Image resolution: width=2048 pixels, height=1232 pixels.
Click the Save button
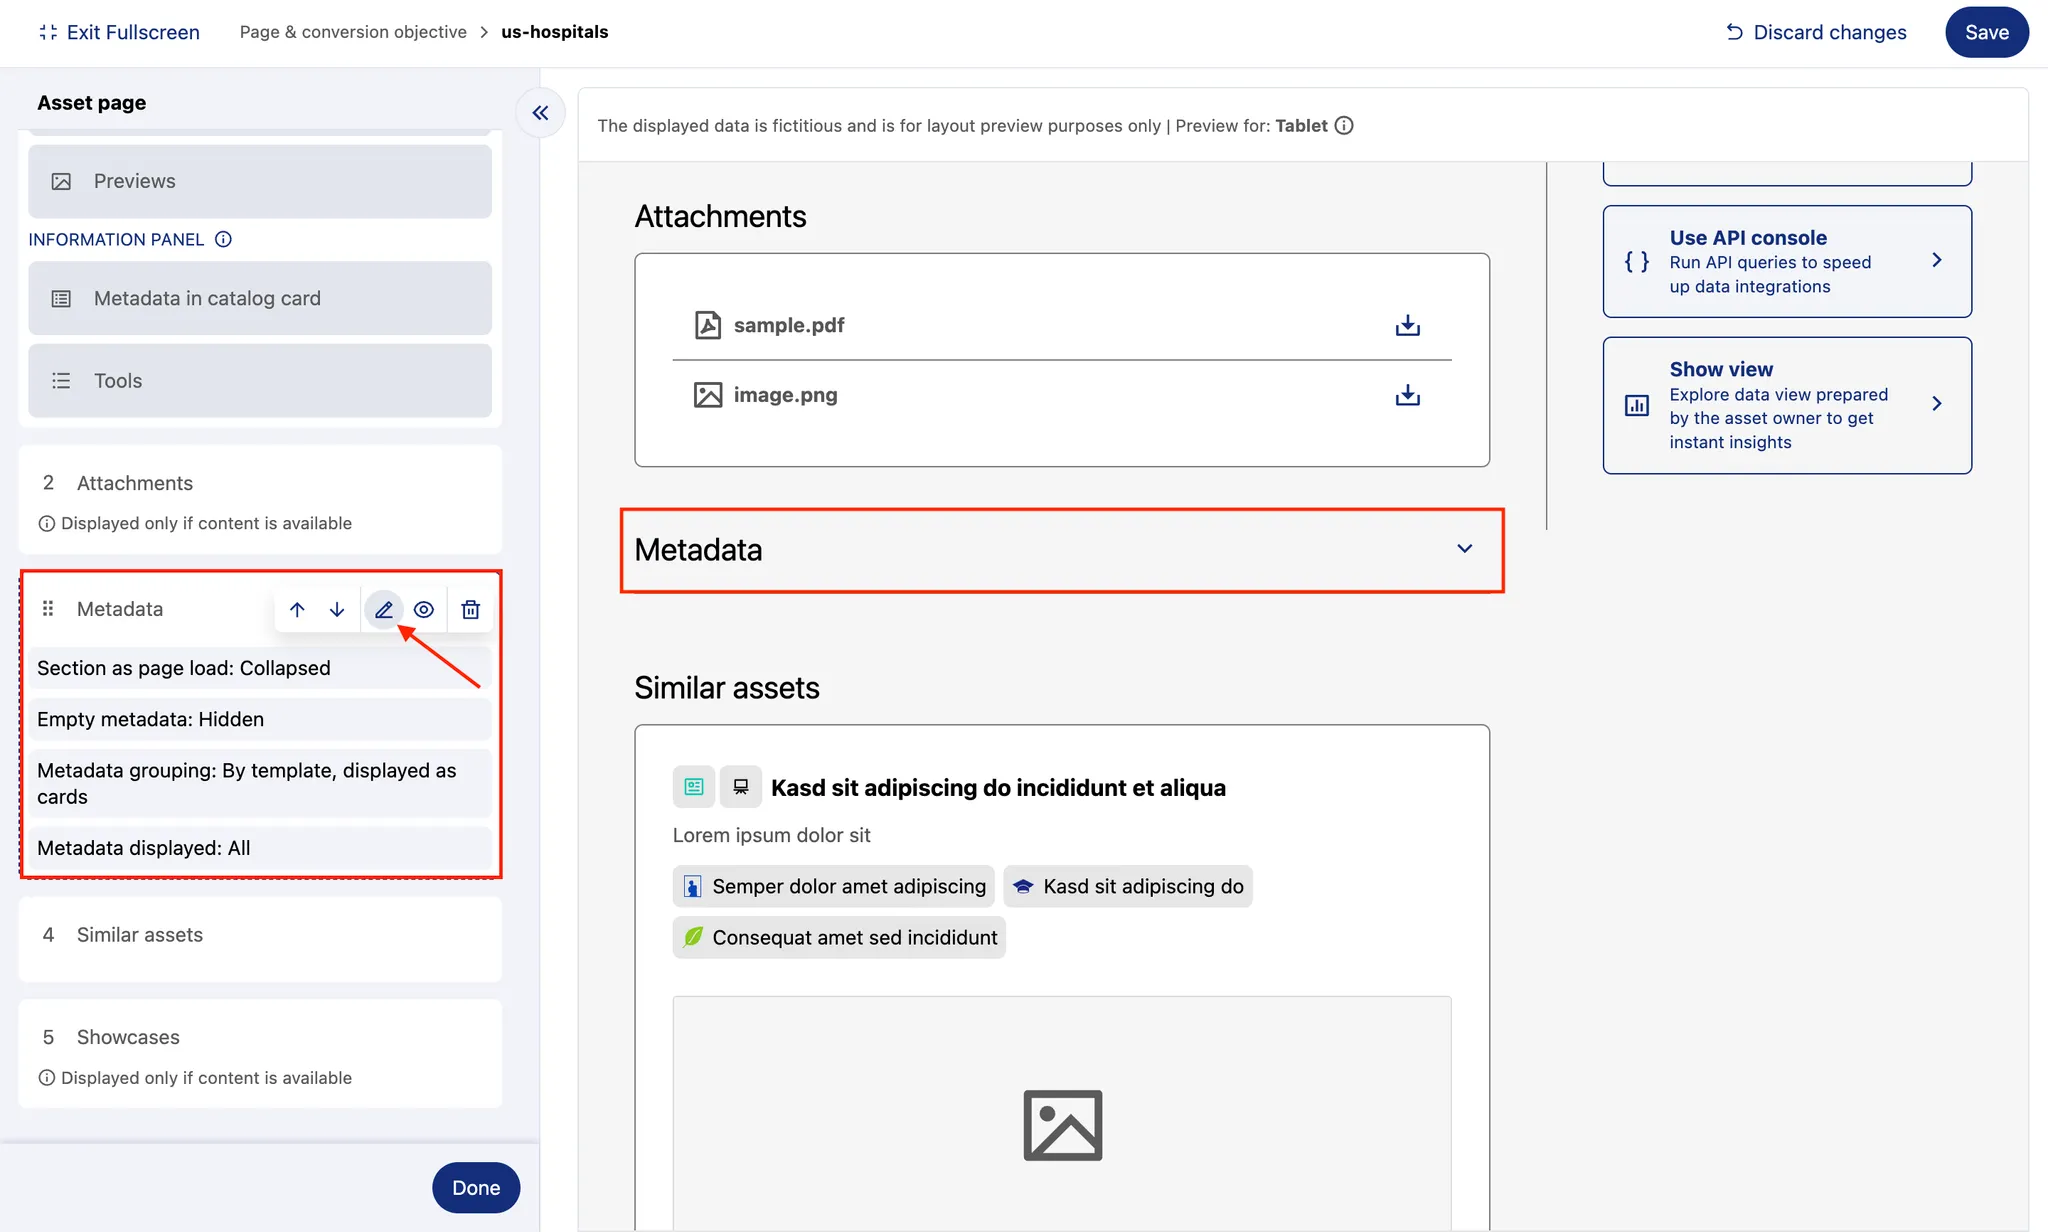1986,32
